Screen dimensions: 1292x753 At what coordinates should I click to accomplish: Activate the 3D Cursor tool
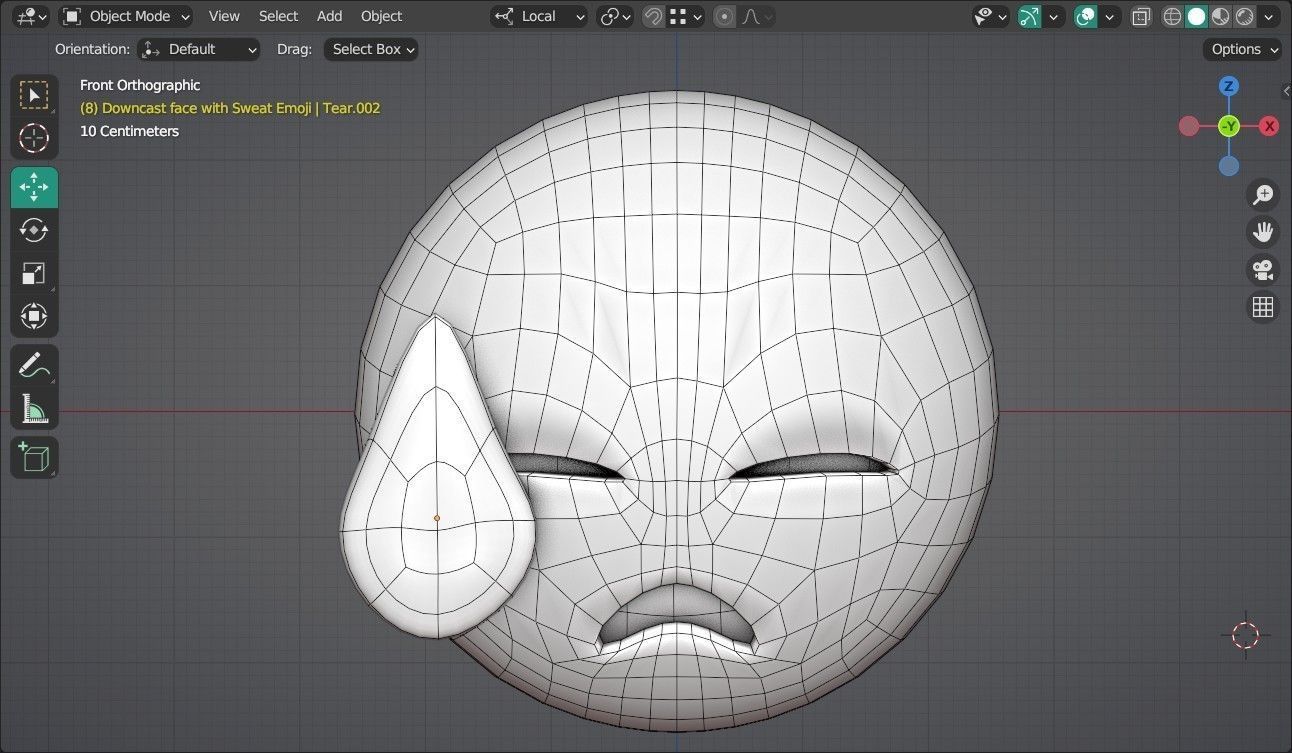[34, 138]
